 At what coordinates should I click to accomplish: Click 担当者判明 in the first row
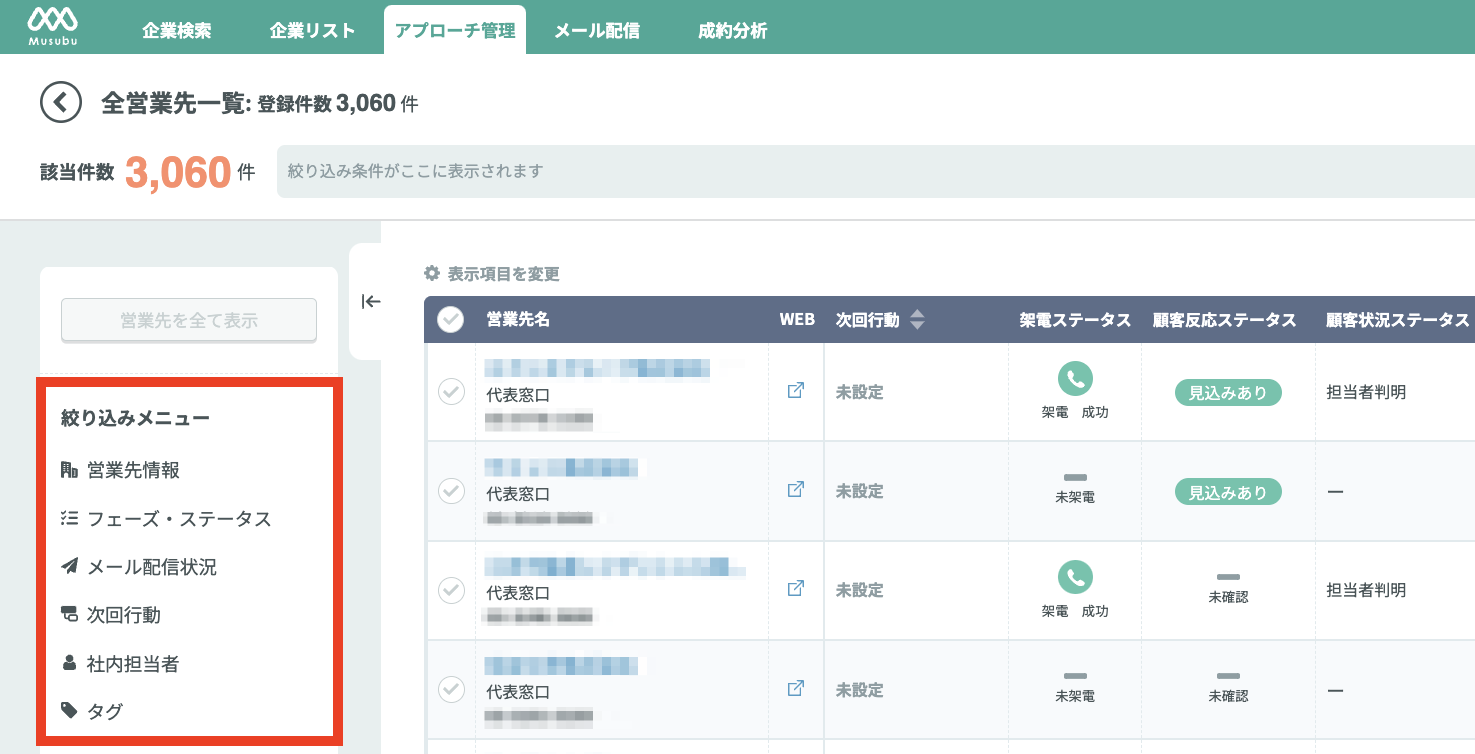click(x=1366, y=392)
